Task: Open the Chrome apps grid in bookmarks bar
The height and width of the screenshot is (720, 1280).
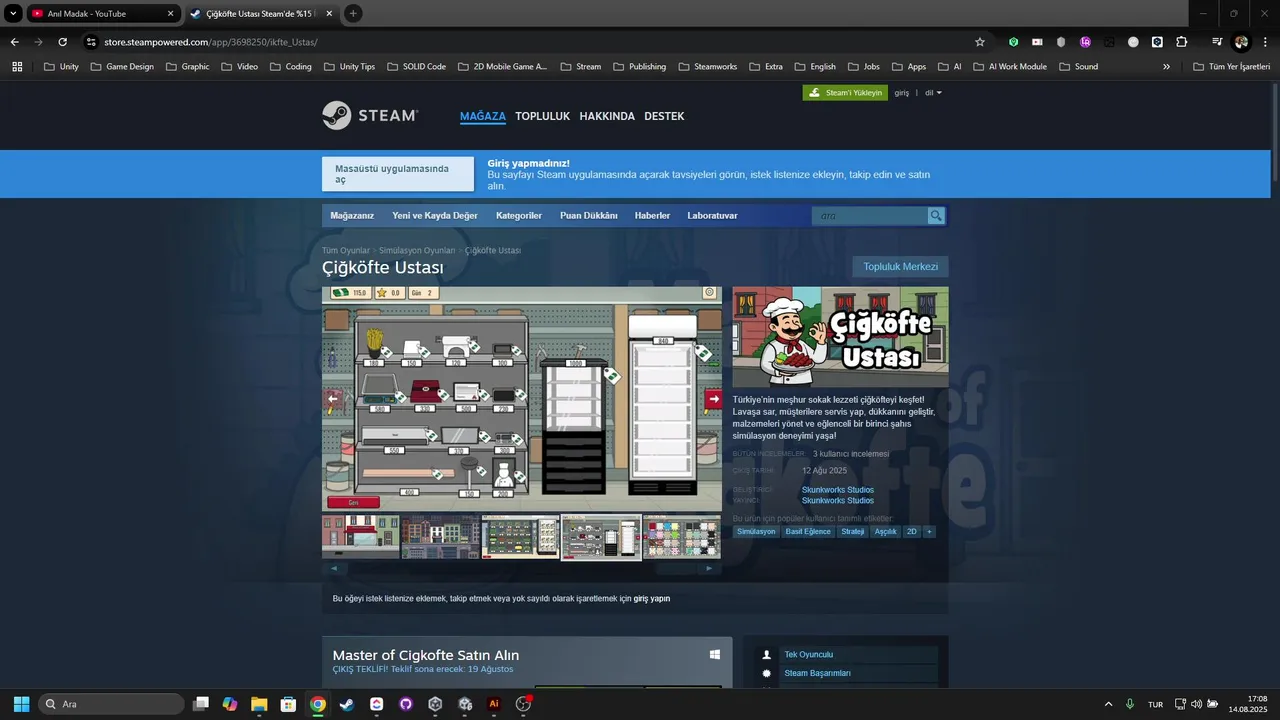Action: [x=17, y=67]
